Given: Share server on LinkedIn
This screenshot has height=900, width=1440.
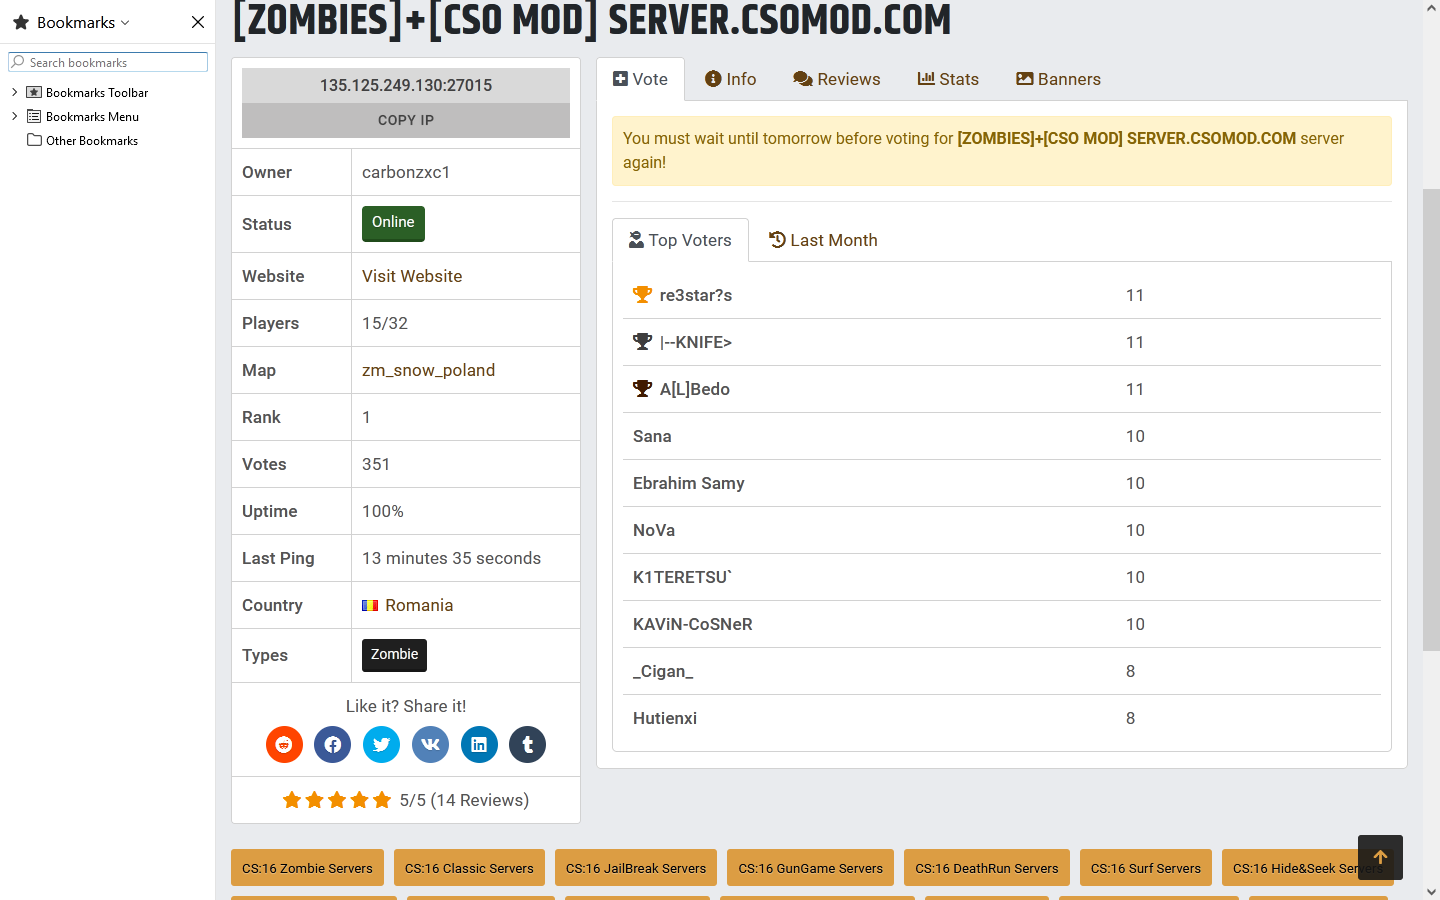Looking at the screenshot, I should [479, 744].
